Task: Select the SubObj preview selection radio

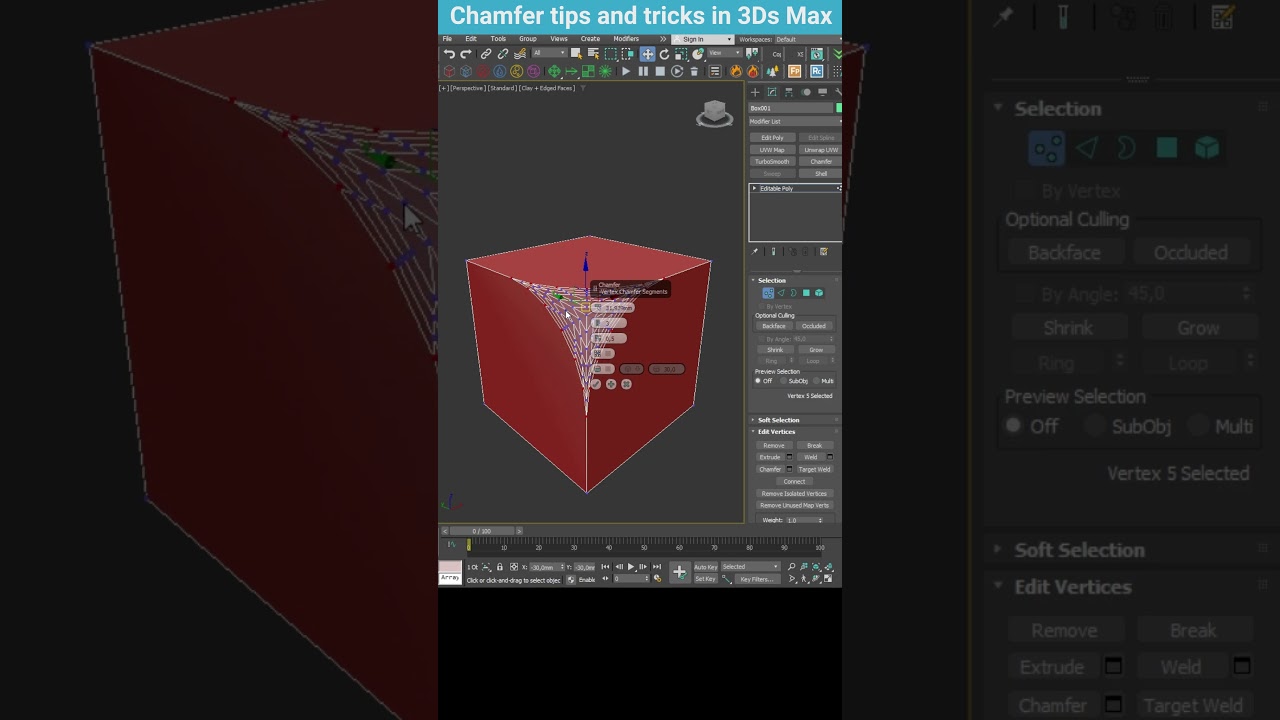Action: tap(785, 381)
